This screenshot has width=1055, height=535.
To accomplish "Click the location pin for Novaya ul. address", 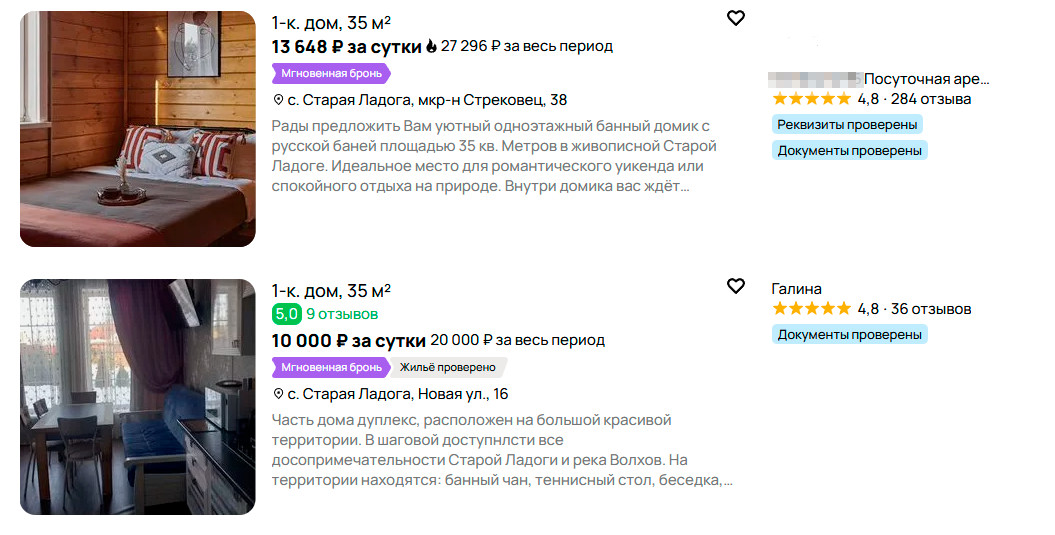I will pos(278,394).
